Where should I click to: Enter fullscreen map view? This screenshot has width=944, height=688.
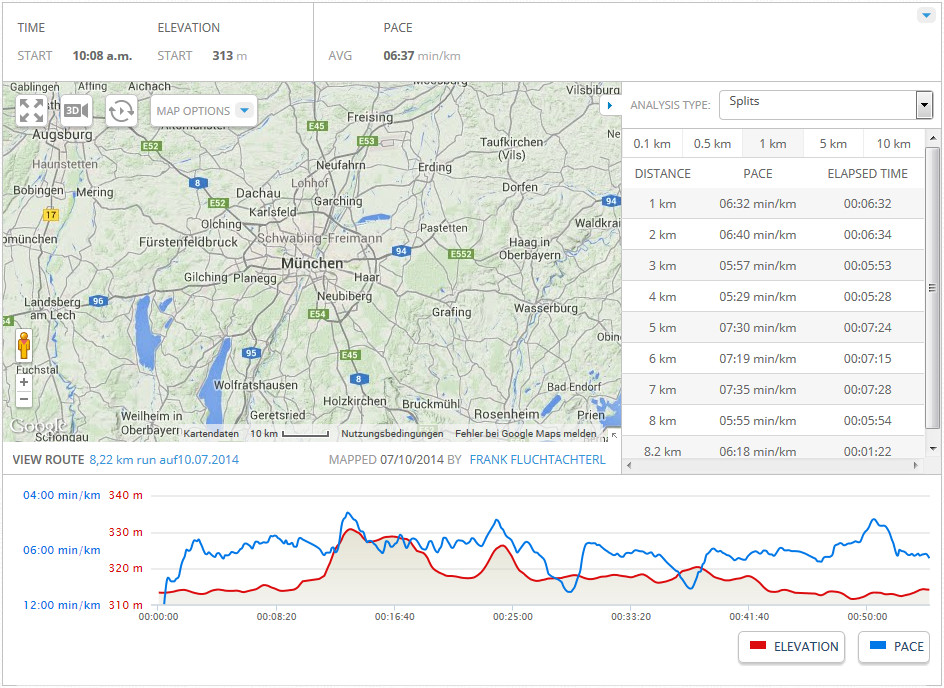tap(31, 111)
